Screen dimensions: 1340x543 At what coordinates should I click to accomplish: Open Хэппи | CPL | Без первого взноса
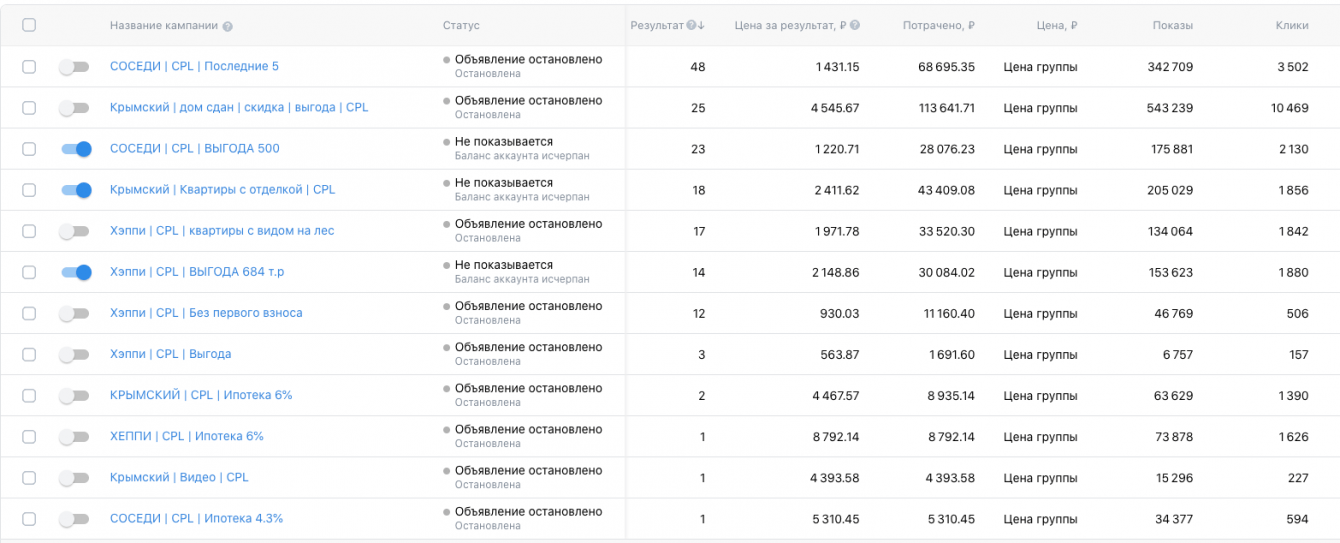206,313
